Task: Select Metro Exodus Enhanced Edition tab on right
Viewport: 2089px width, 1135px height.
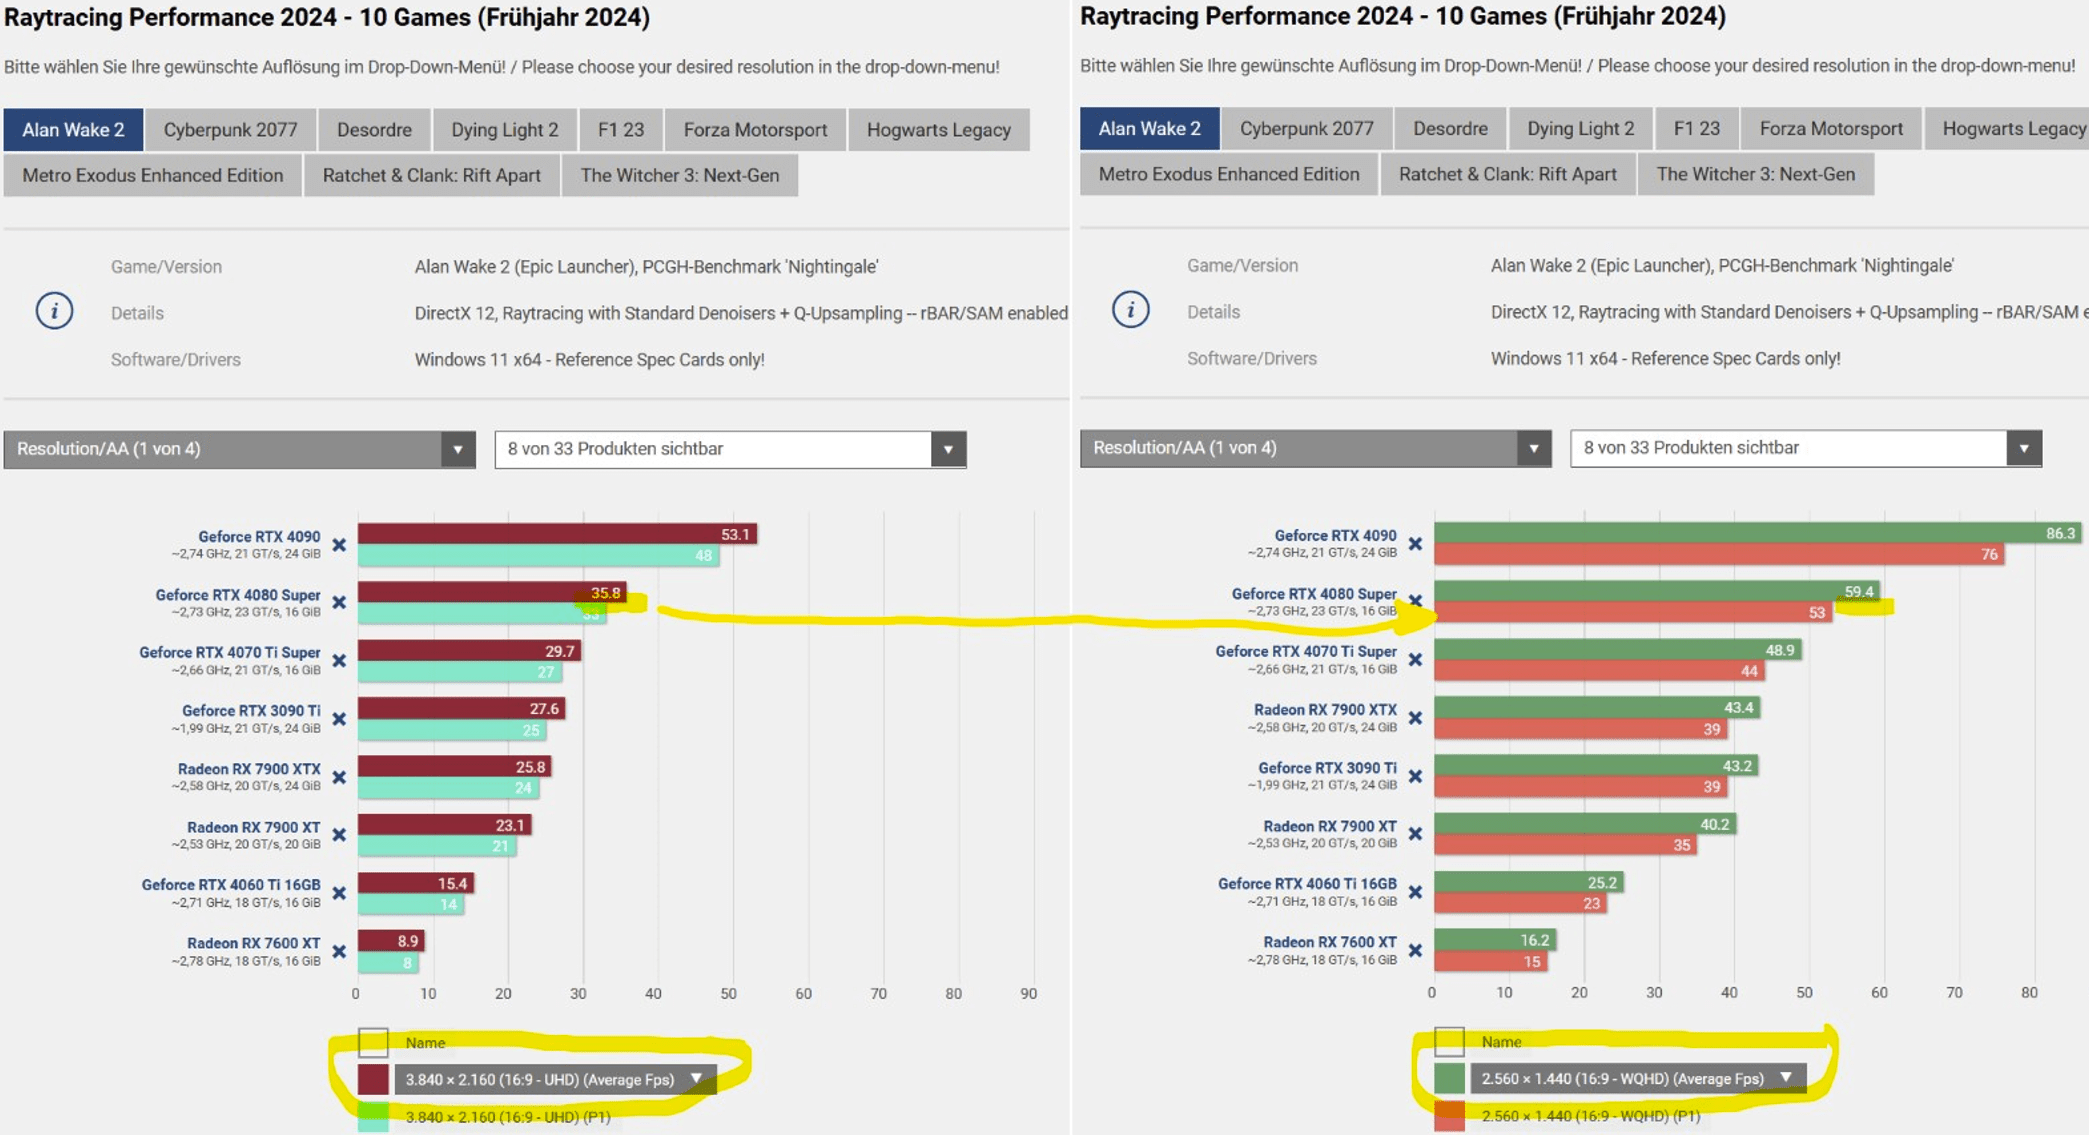Action: [1229, 174]
